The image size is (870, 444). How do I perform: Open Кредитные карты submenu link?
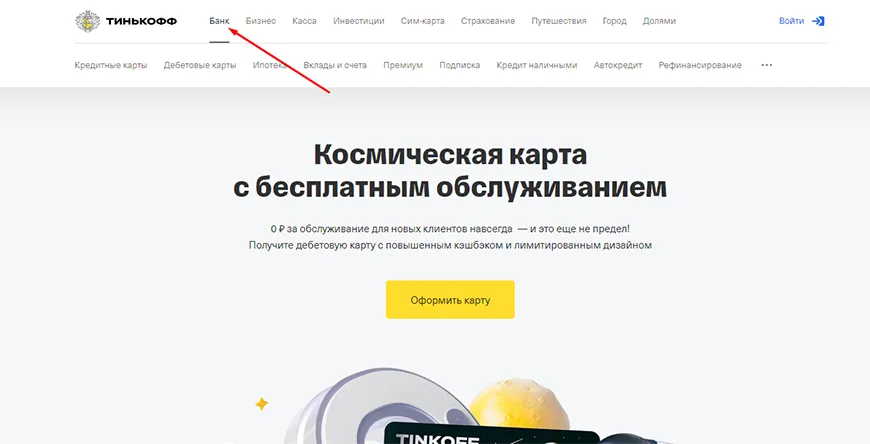click(111, 65)
